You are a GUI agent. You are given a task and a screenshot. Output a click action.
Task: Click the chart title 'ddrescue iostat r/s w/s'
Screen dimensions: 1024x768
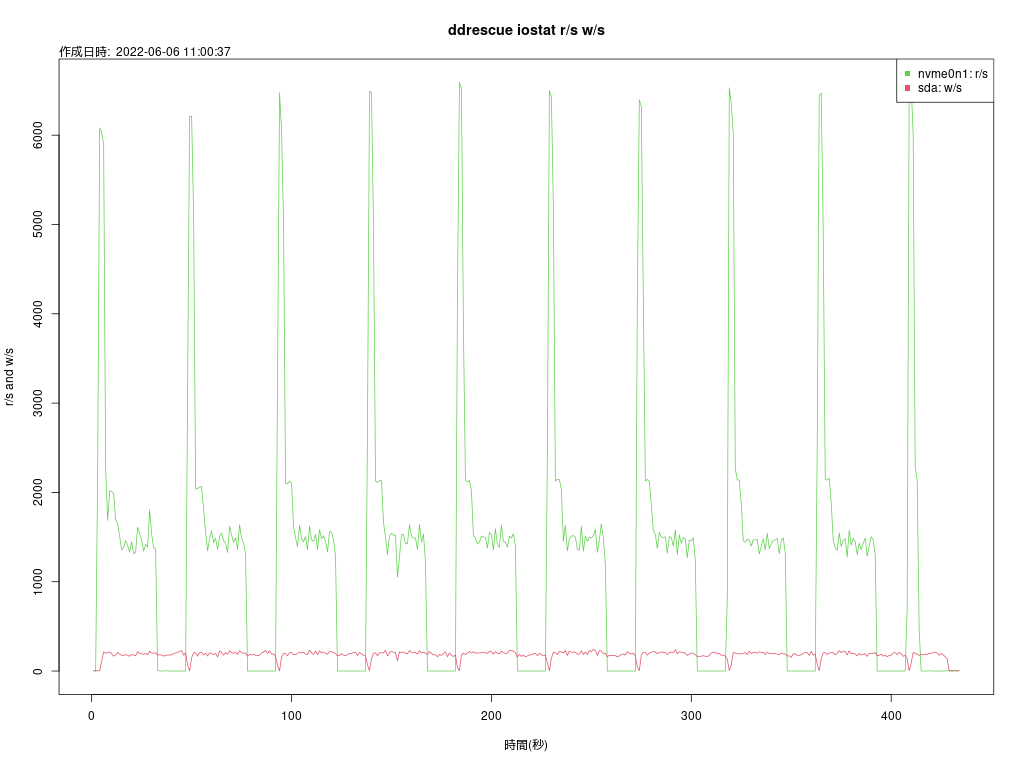pos(526,30)
